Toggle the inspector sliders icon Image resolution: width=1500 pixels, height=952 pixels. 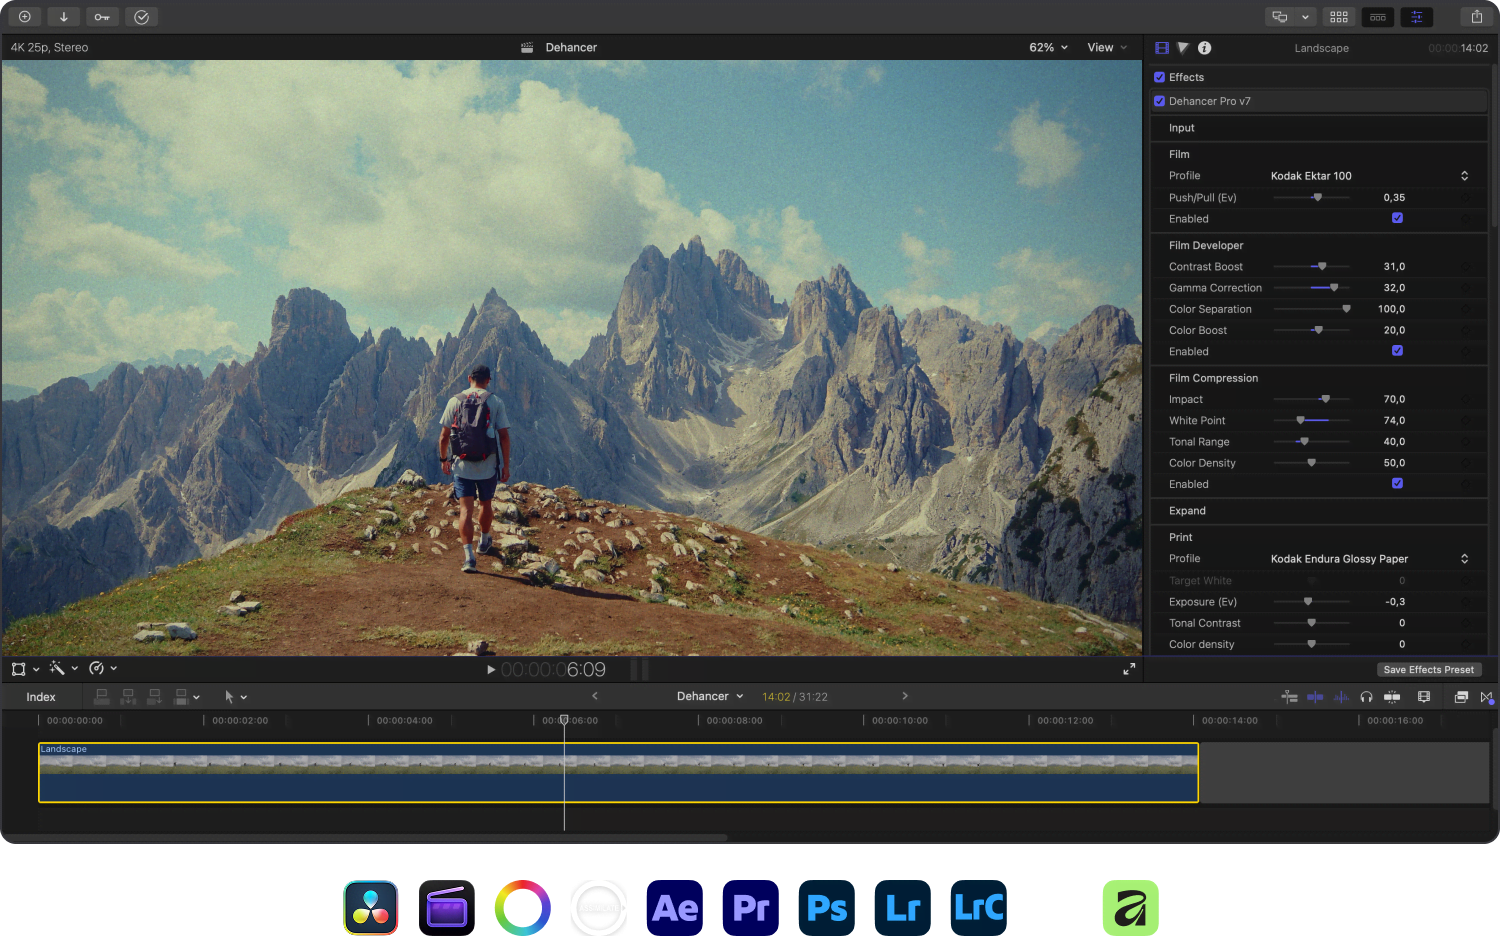(1416, 17)
